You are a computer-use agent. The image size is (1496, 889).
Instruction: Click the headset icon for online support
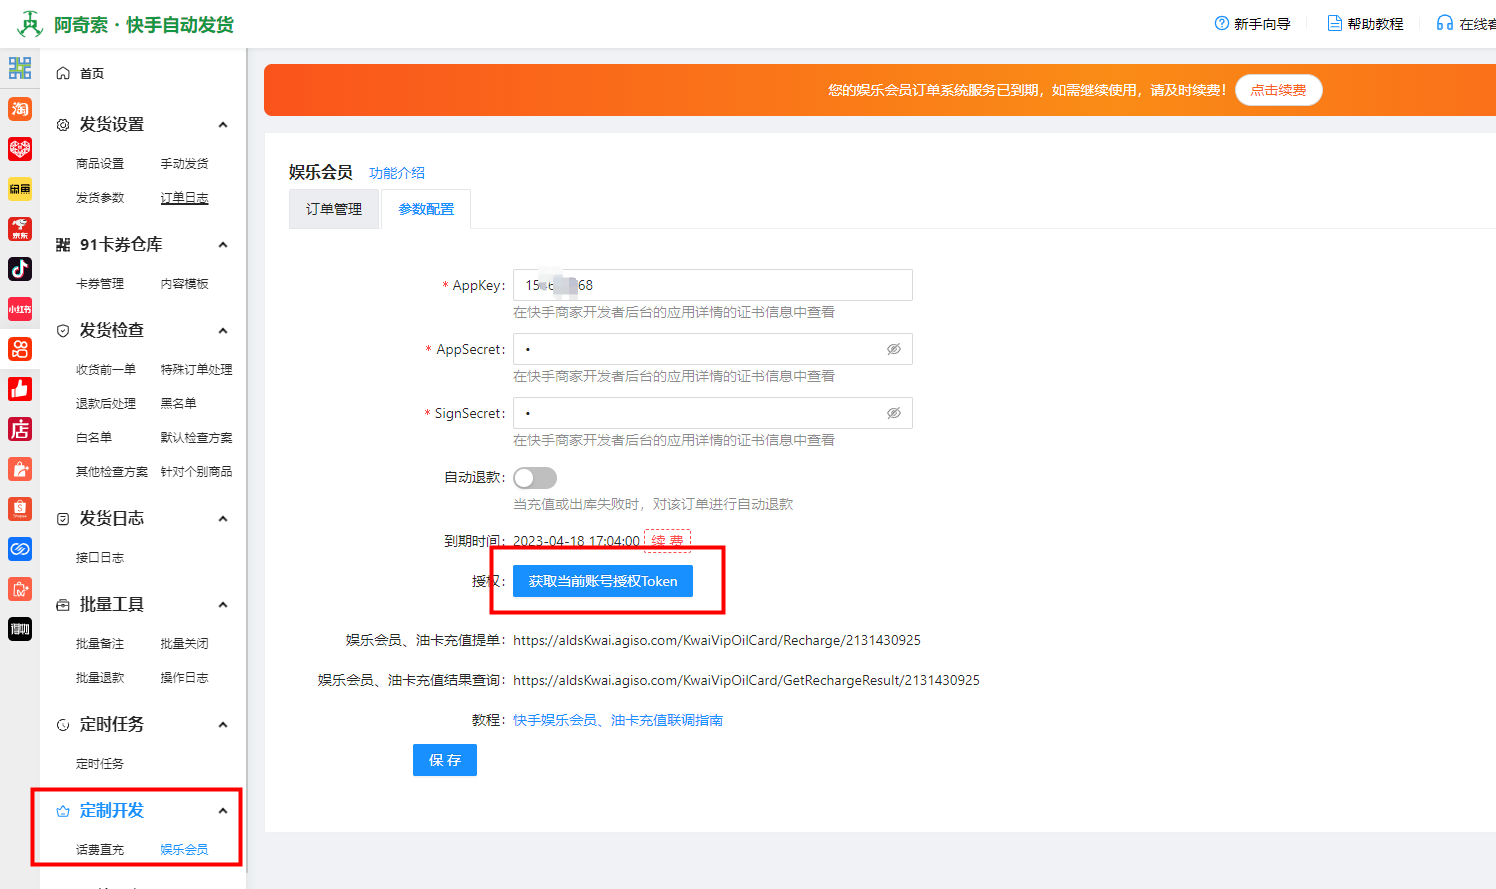[1445, 23]
